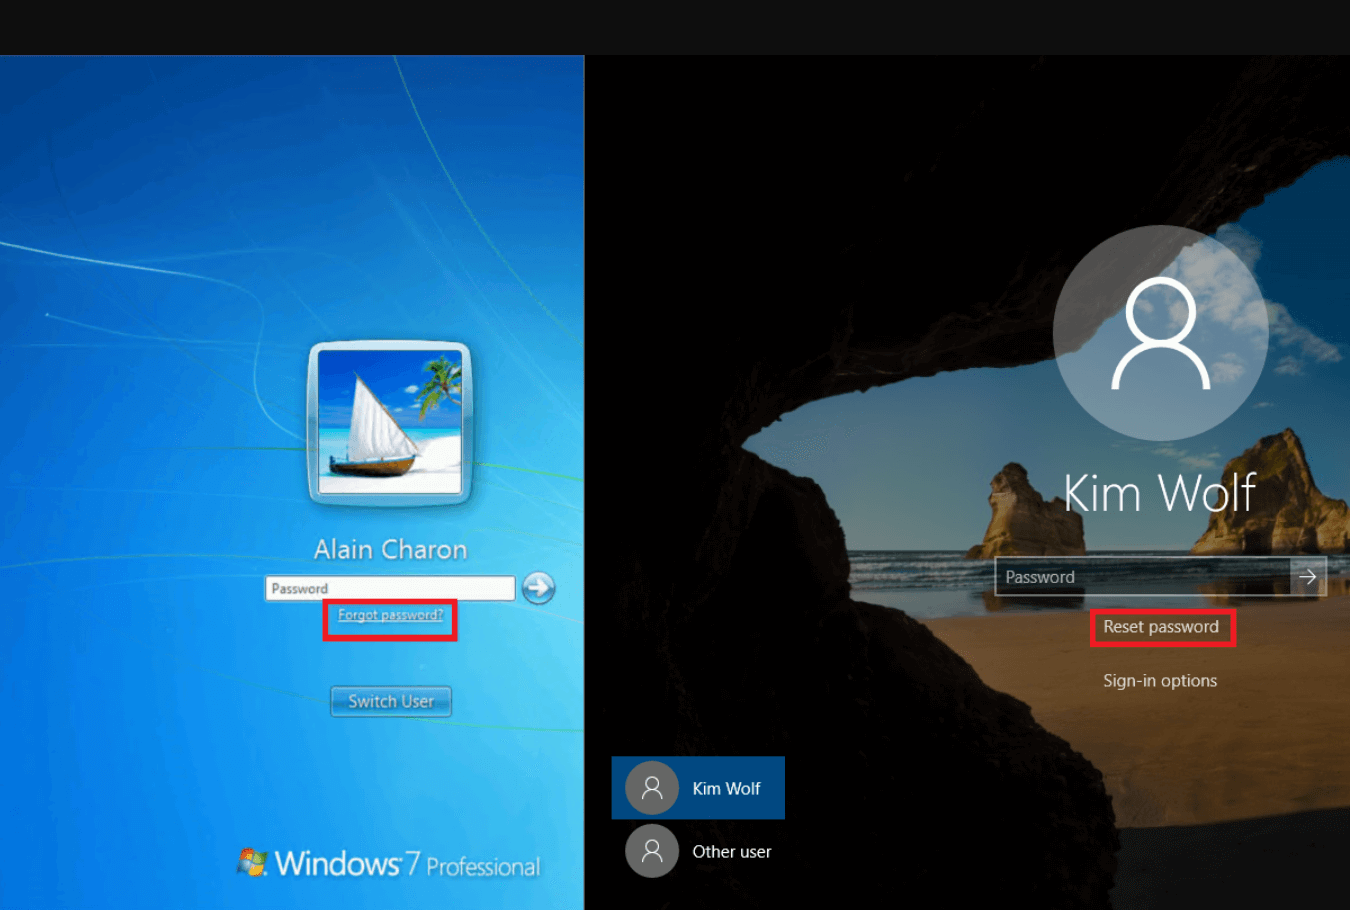
Task: Click inside Kim Wolf's Password input field
Action: (x=1130, y=577)
